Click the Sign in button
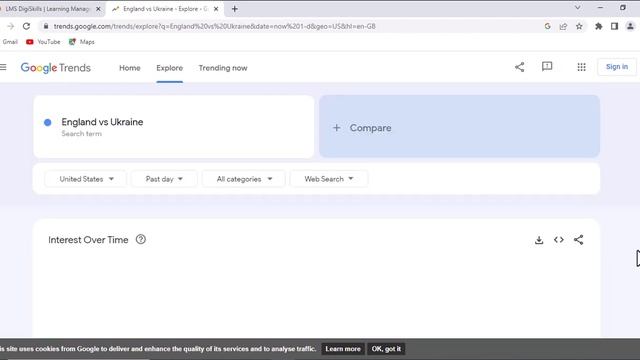 (x=617, y=67)
